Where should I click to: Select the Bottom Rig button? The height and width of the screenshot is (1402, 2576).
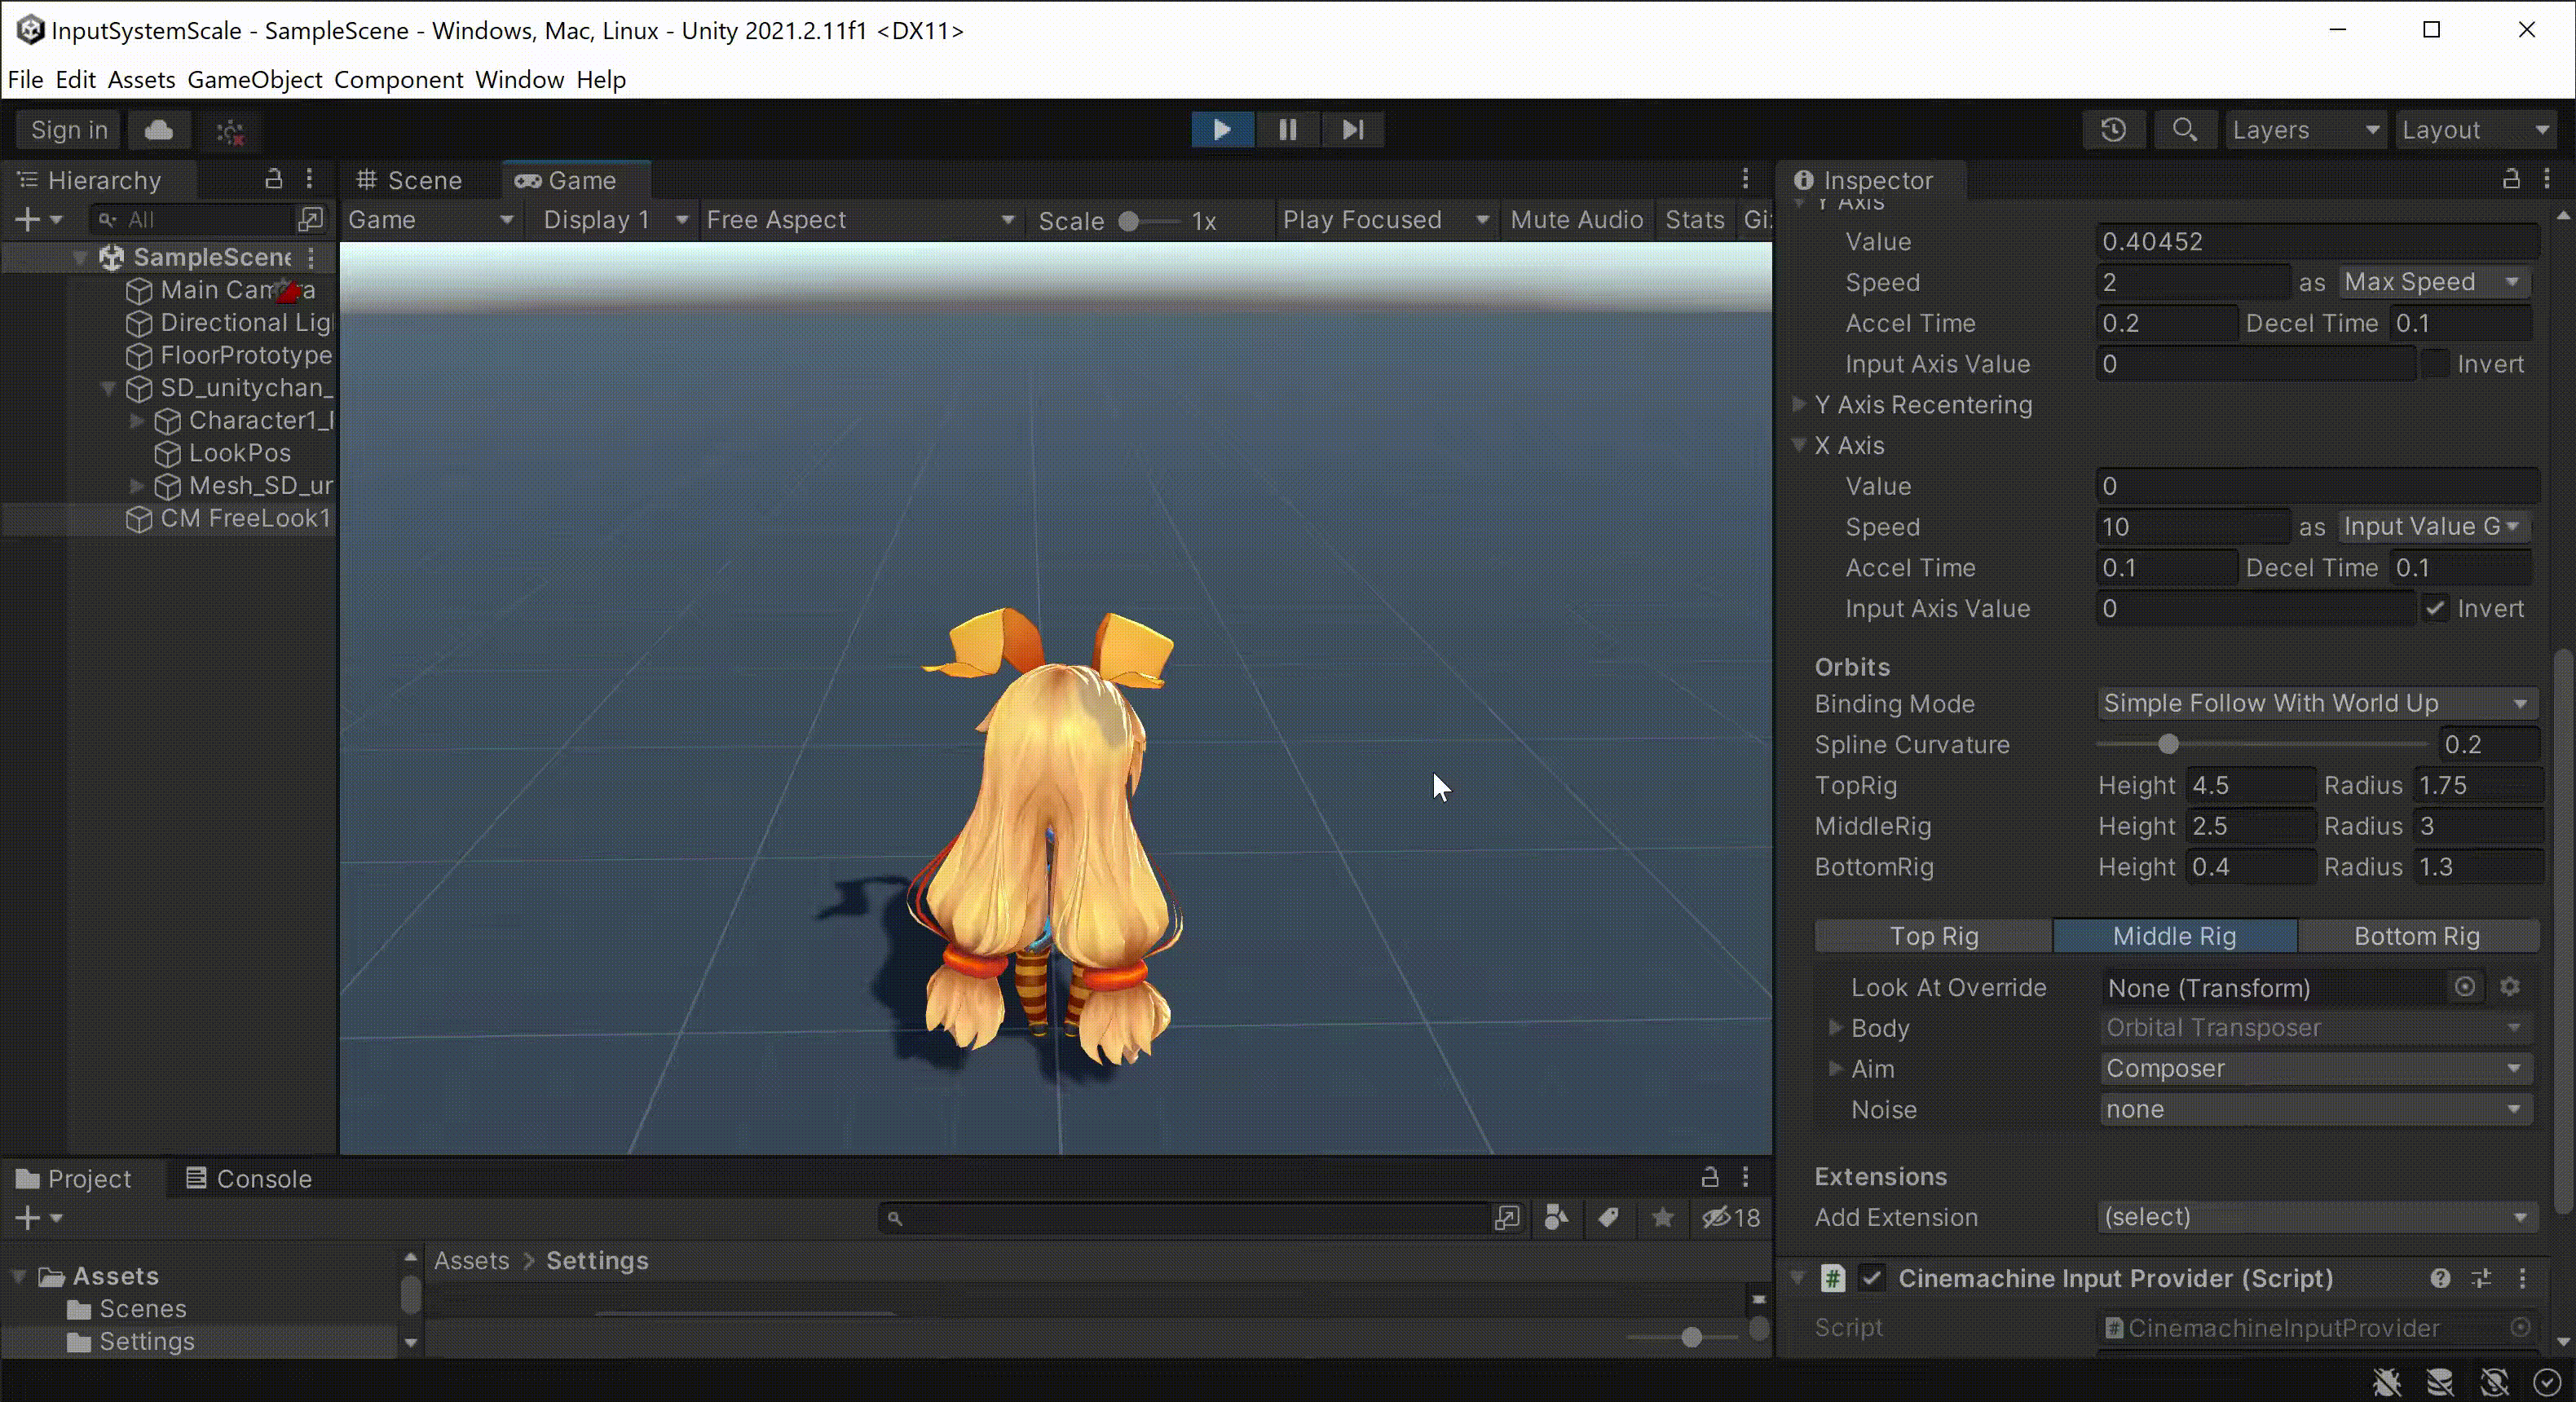point(2416,936)
